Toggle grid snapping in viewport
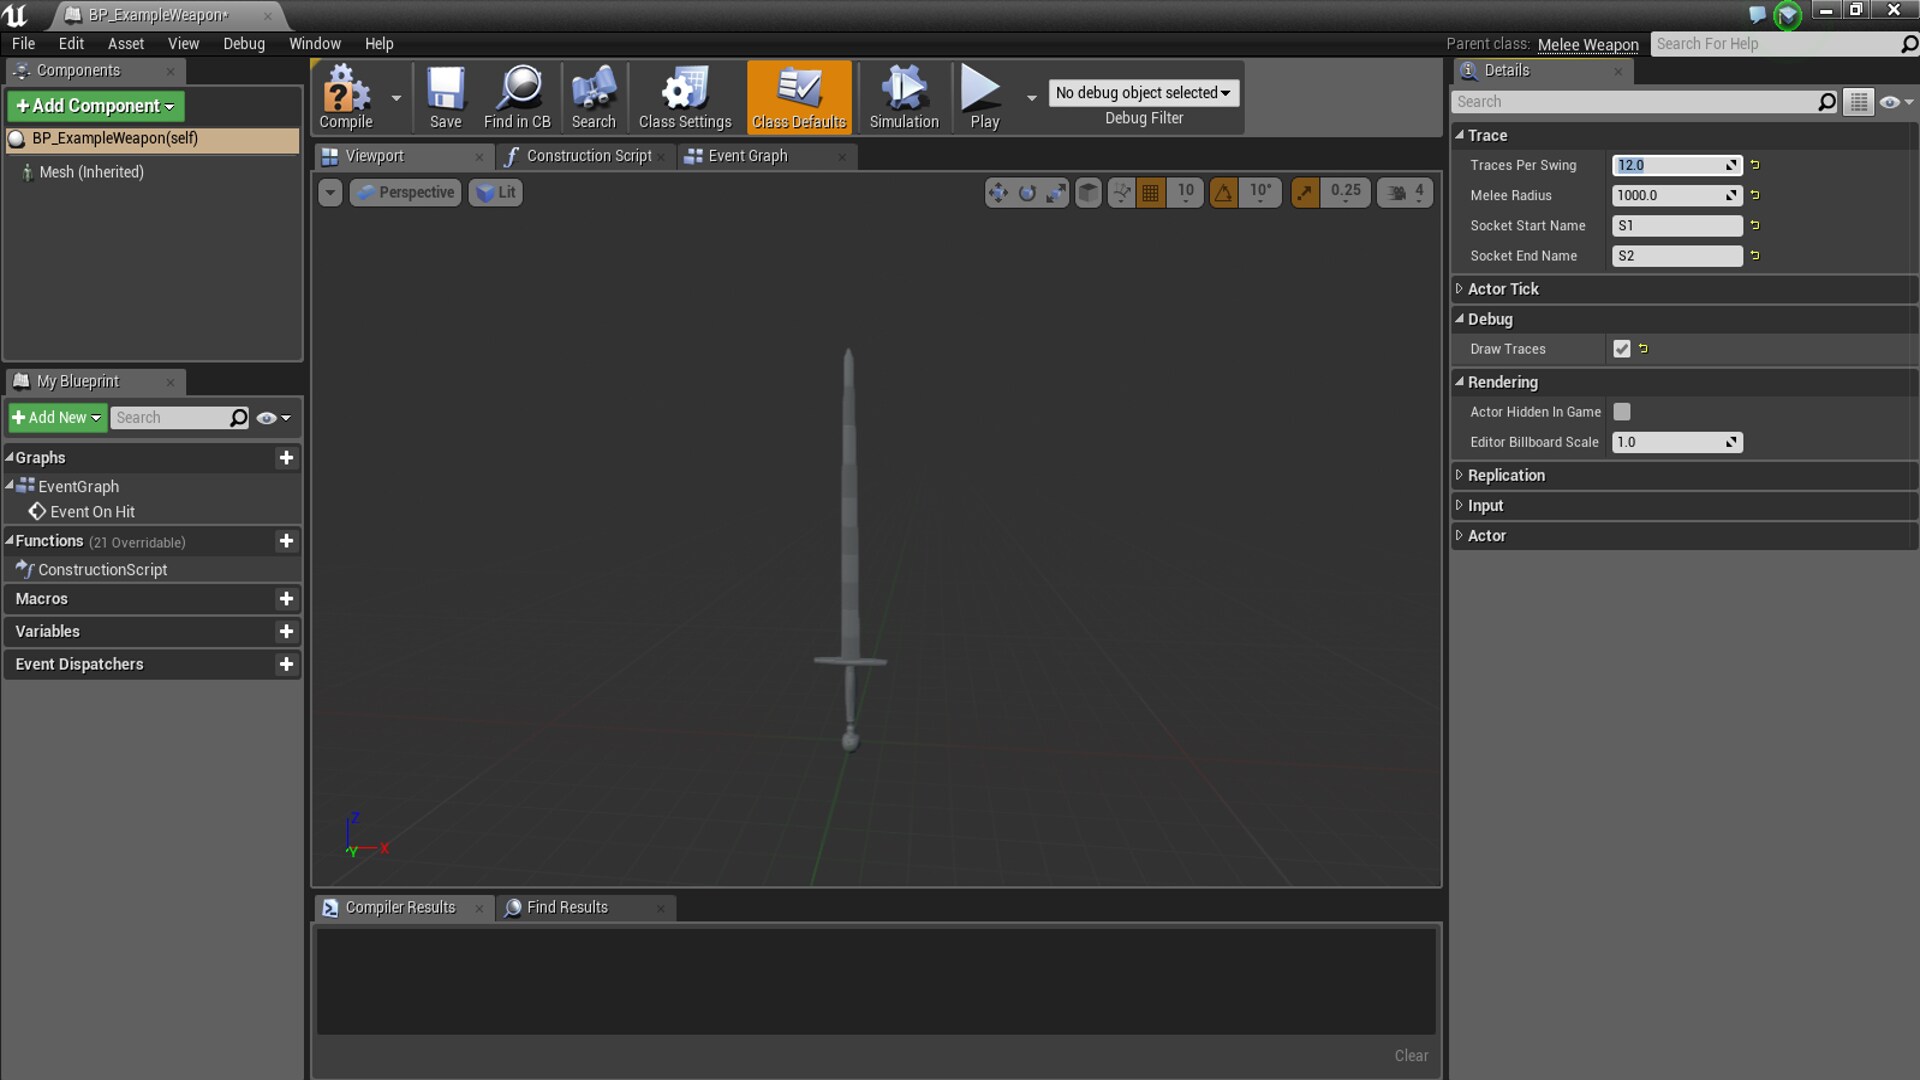 coord(1151,192)
